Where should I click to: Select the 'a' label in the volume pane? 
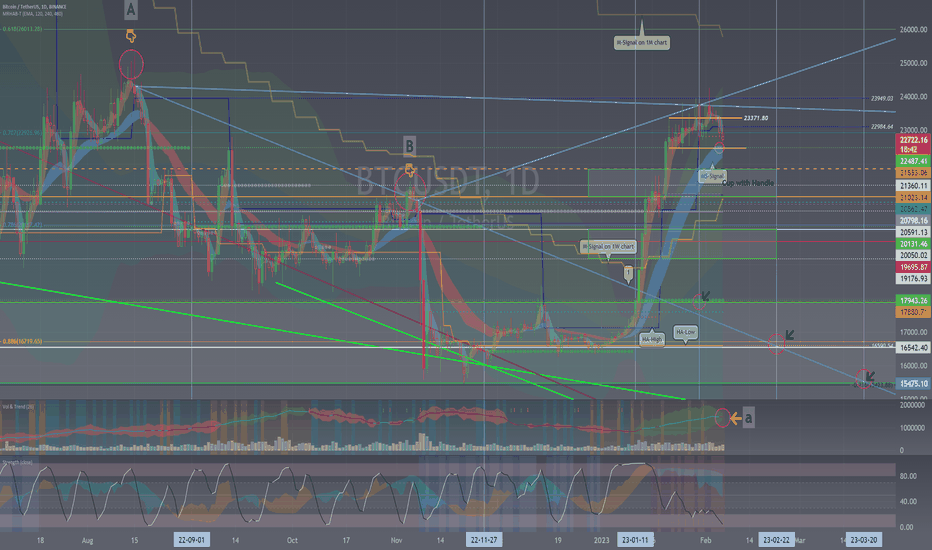click(x=748, y=418)
